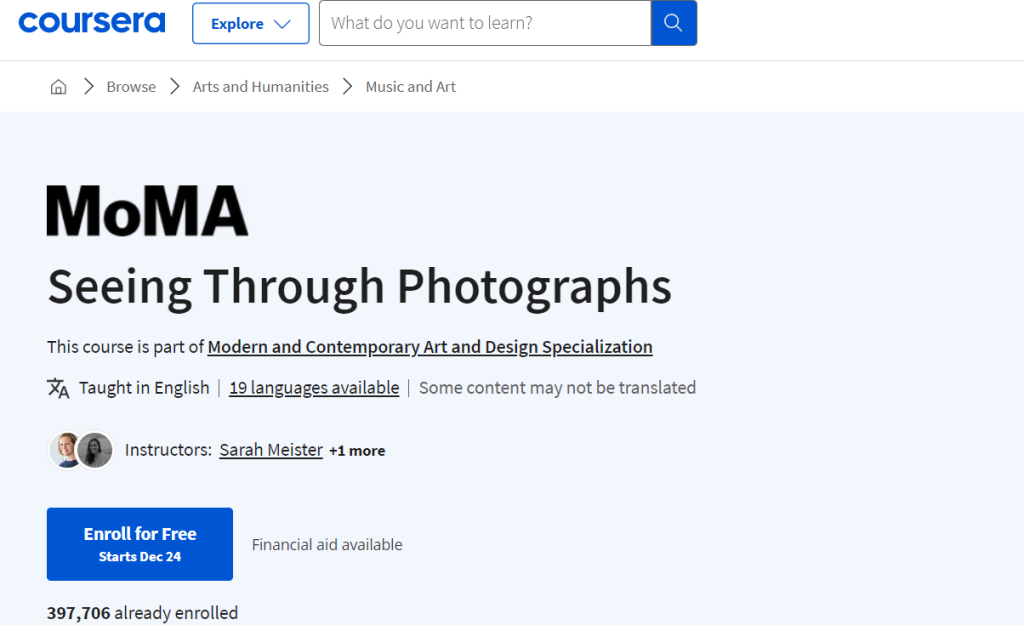
Task: Click the search input field
Action: [484, 22]
